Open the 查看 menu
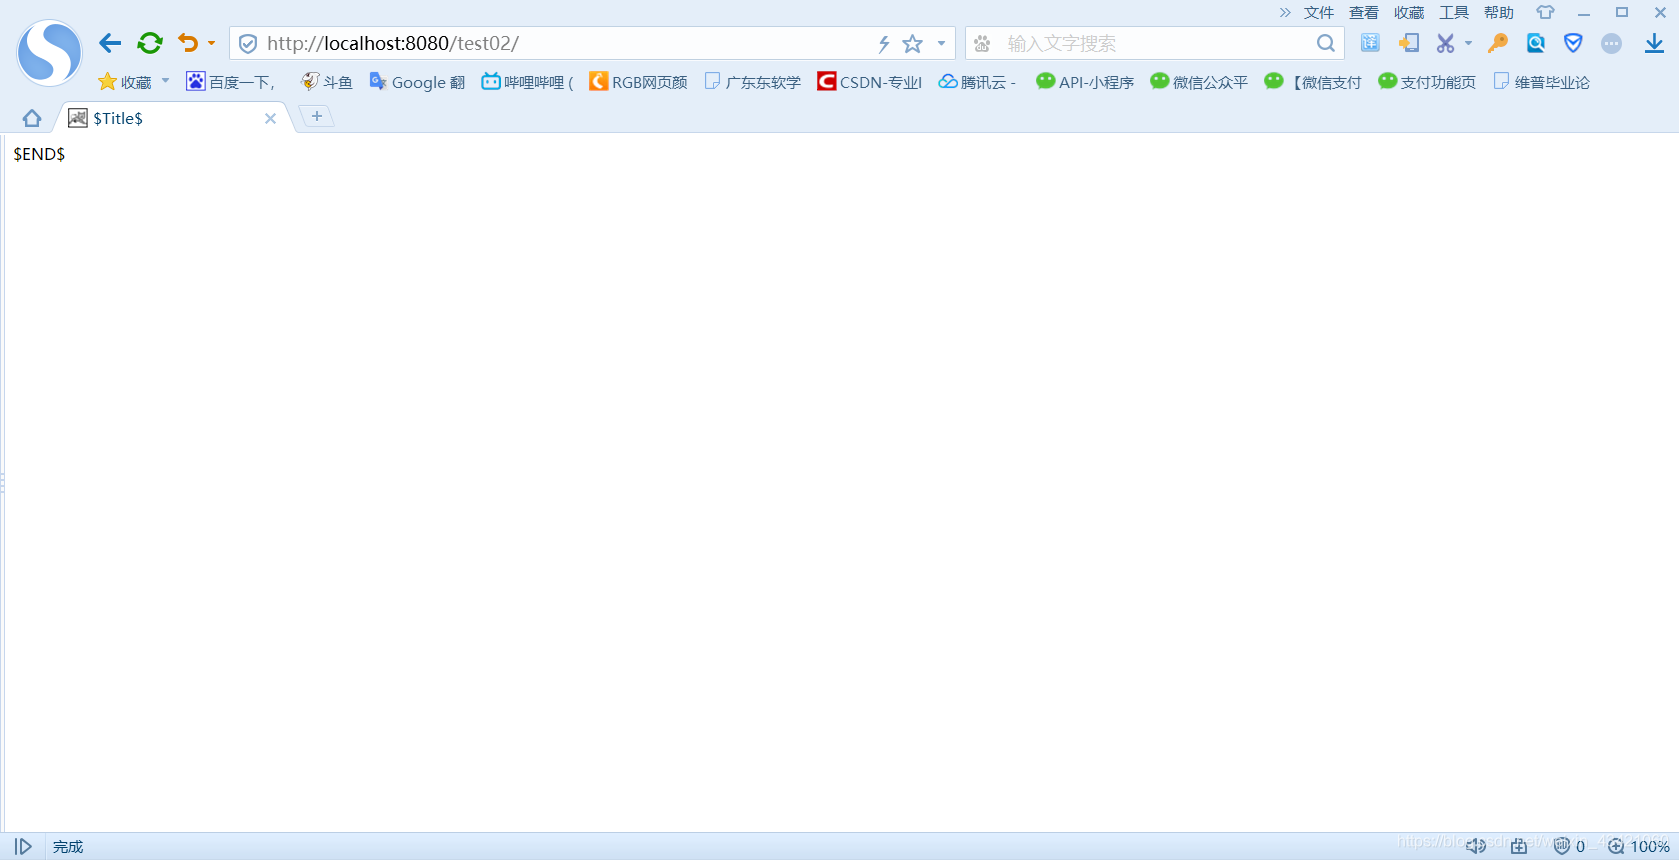 1364,13
